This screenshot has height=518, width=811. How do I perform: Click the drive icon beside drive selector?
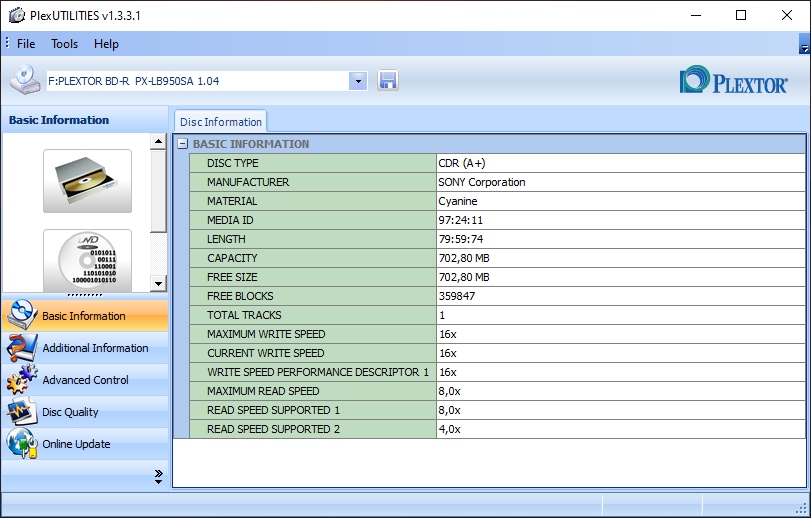[x=25, y=81]
